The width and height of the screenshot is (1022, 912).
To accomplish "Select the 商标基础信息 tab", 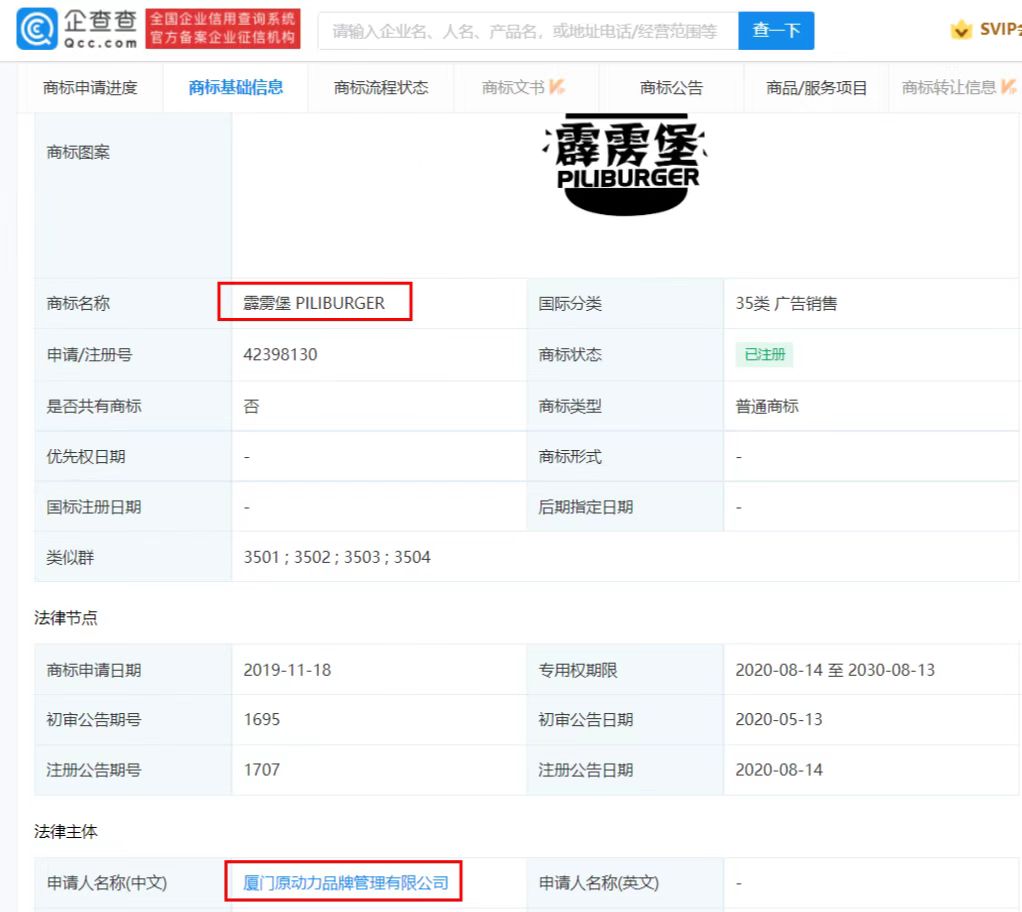I will pyautogui.click(x=236, y=87).
